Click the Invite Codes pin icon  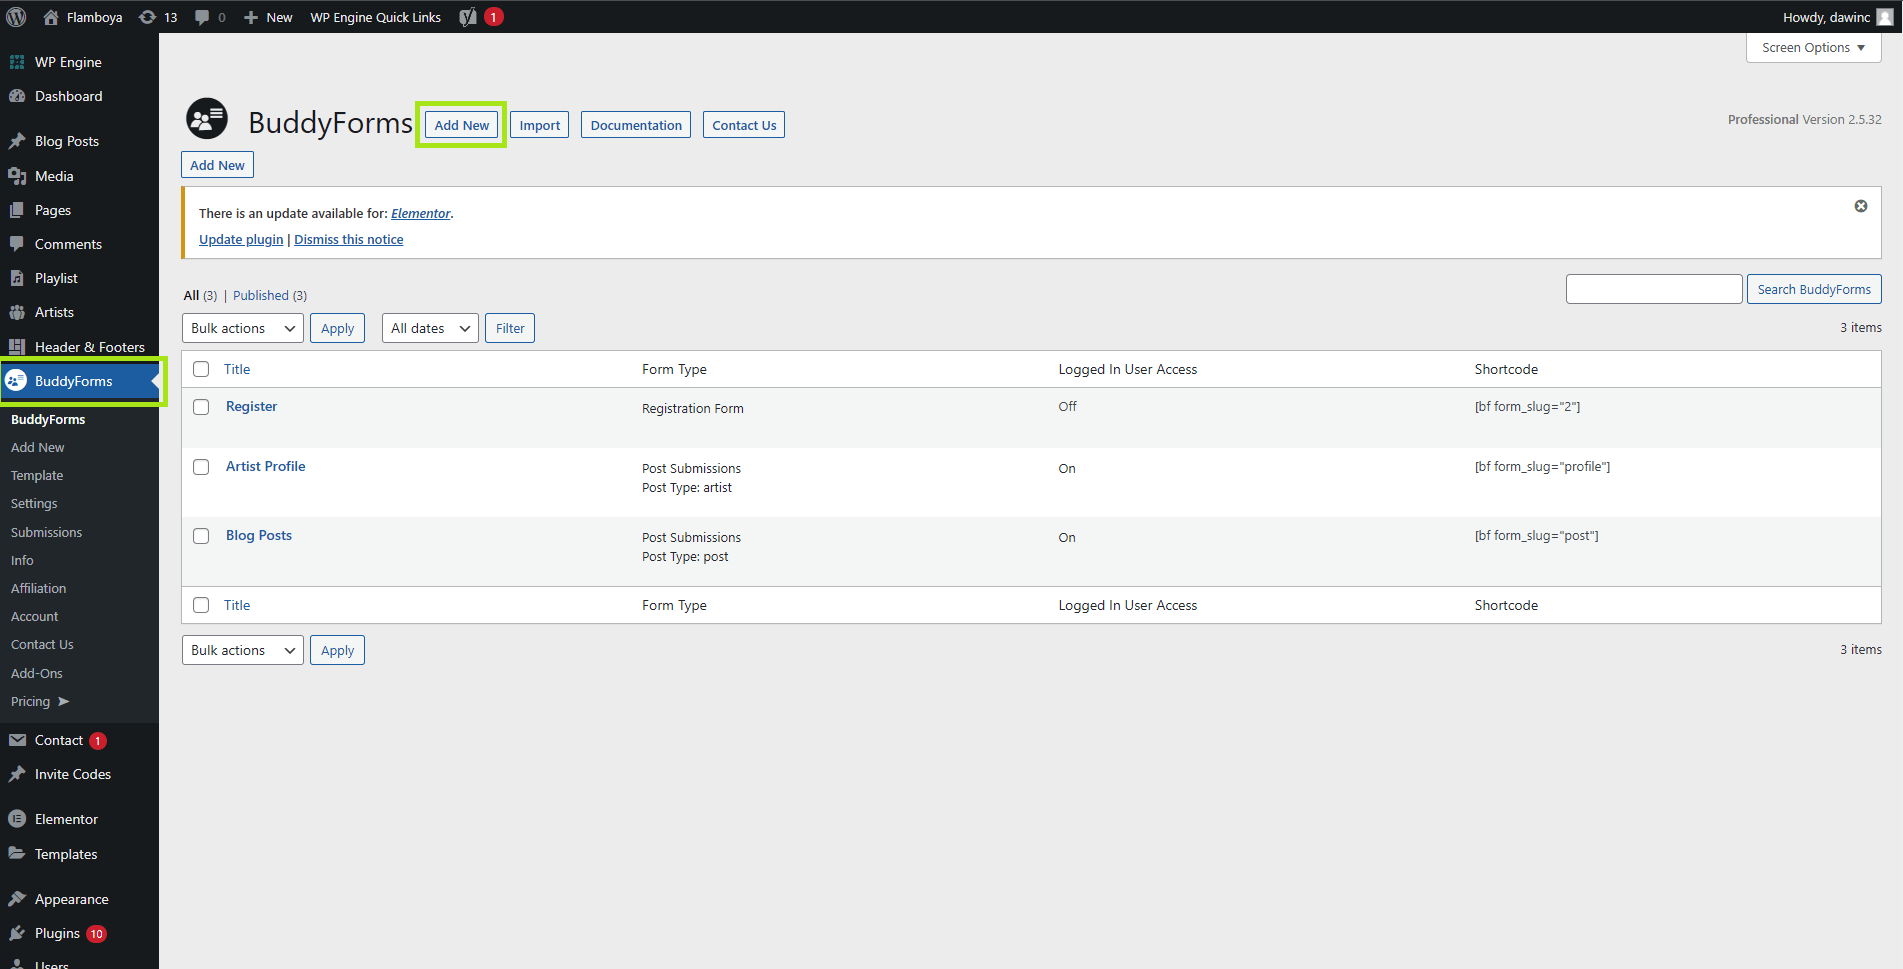17,774
